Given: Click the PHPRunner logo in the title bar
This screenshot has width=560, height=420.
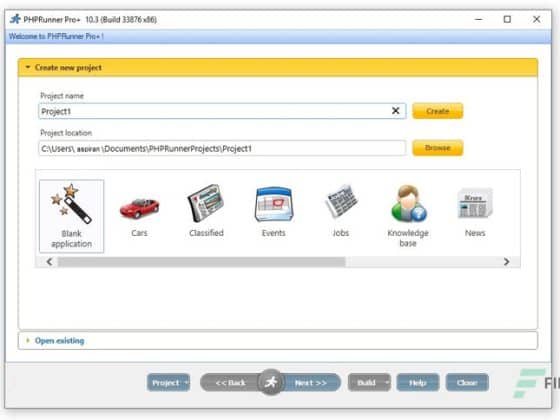Looking at the screenshot, I should coord(15,19).
